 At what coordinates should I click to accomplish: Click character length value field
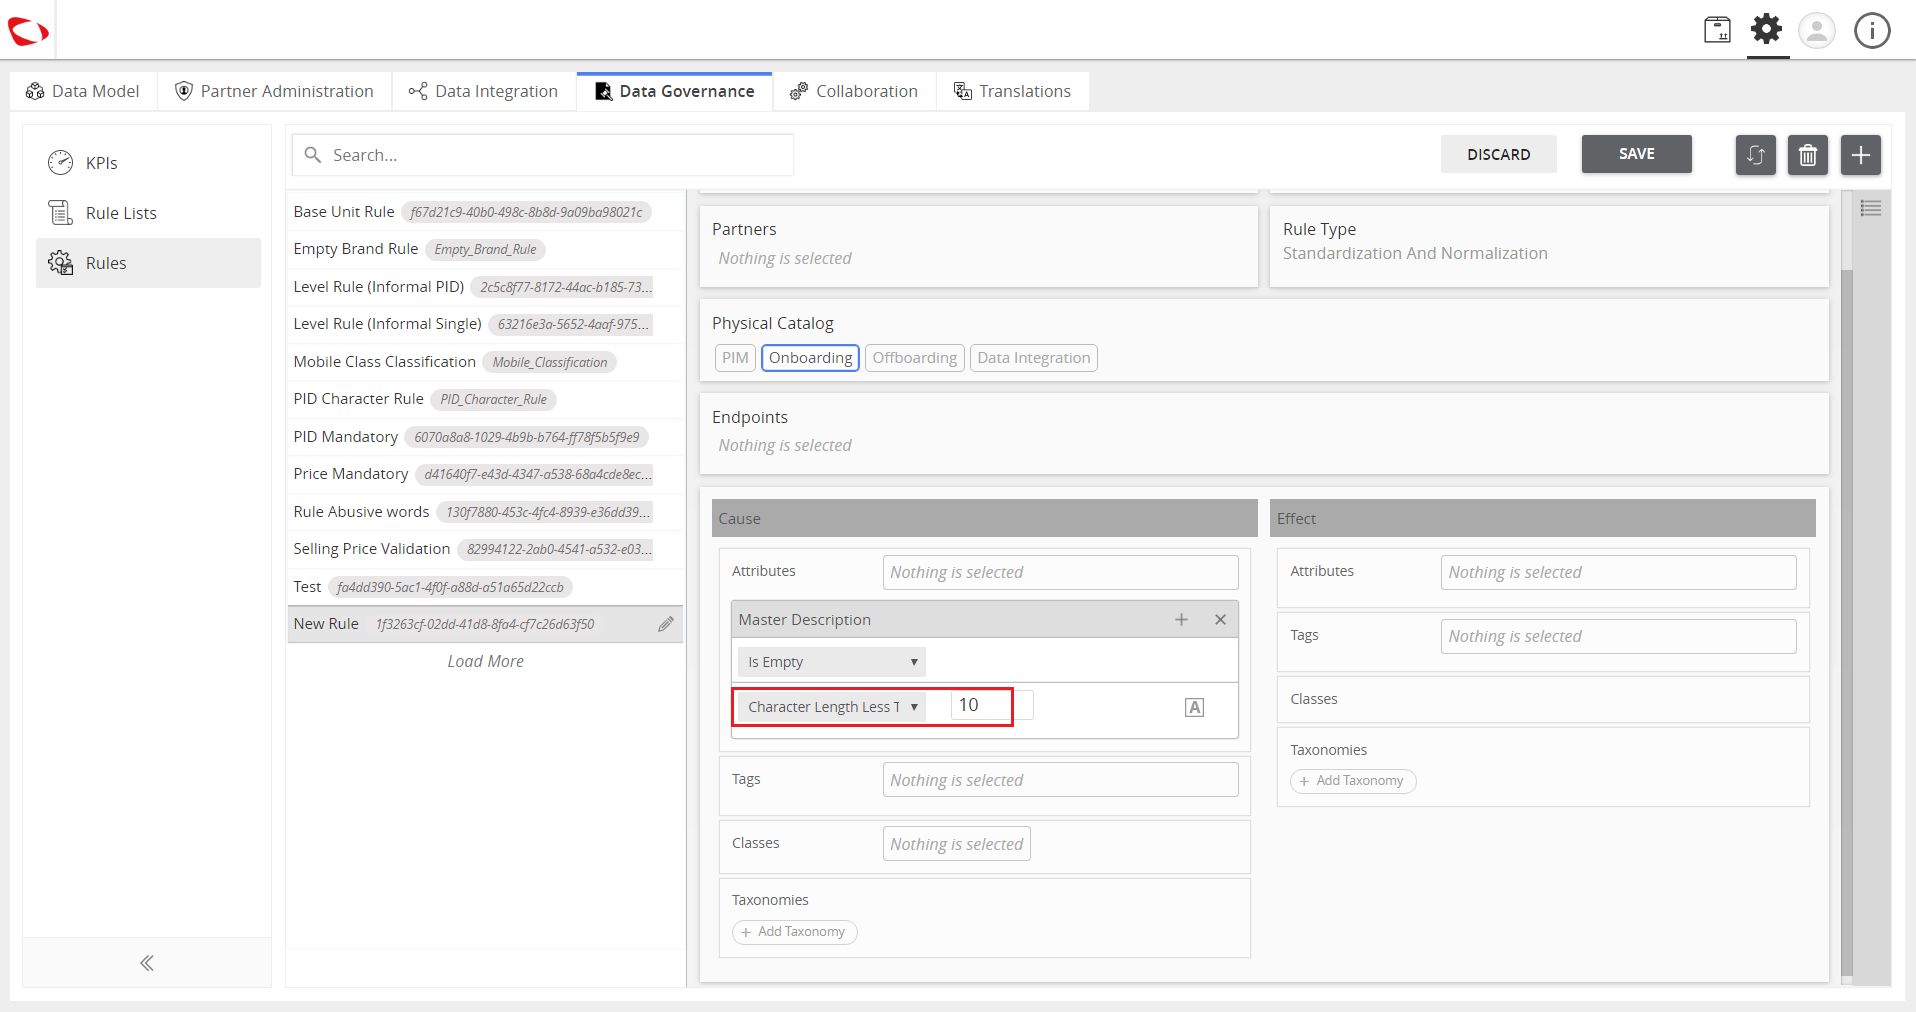[991, 705]
